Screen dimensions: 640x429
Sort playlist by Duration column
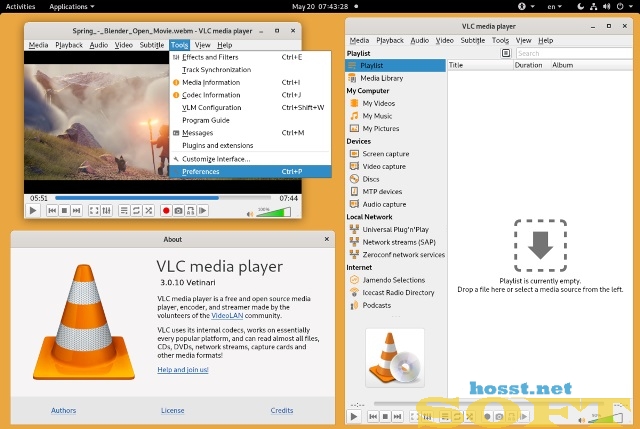coord(532,65)
